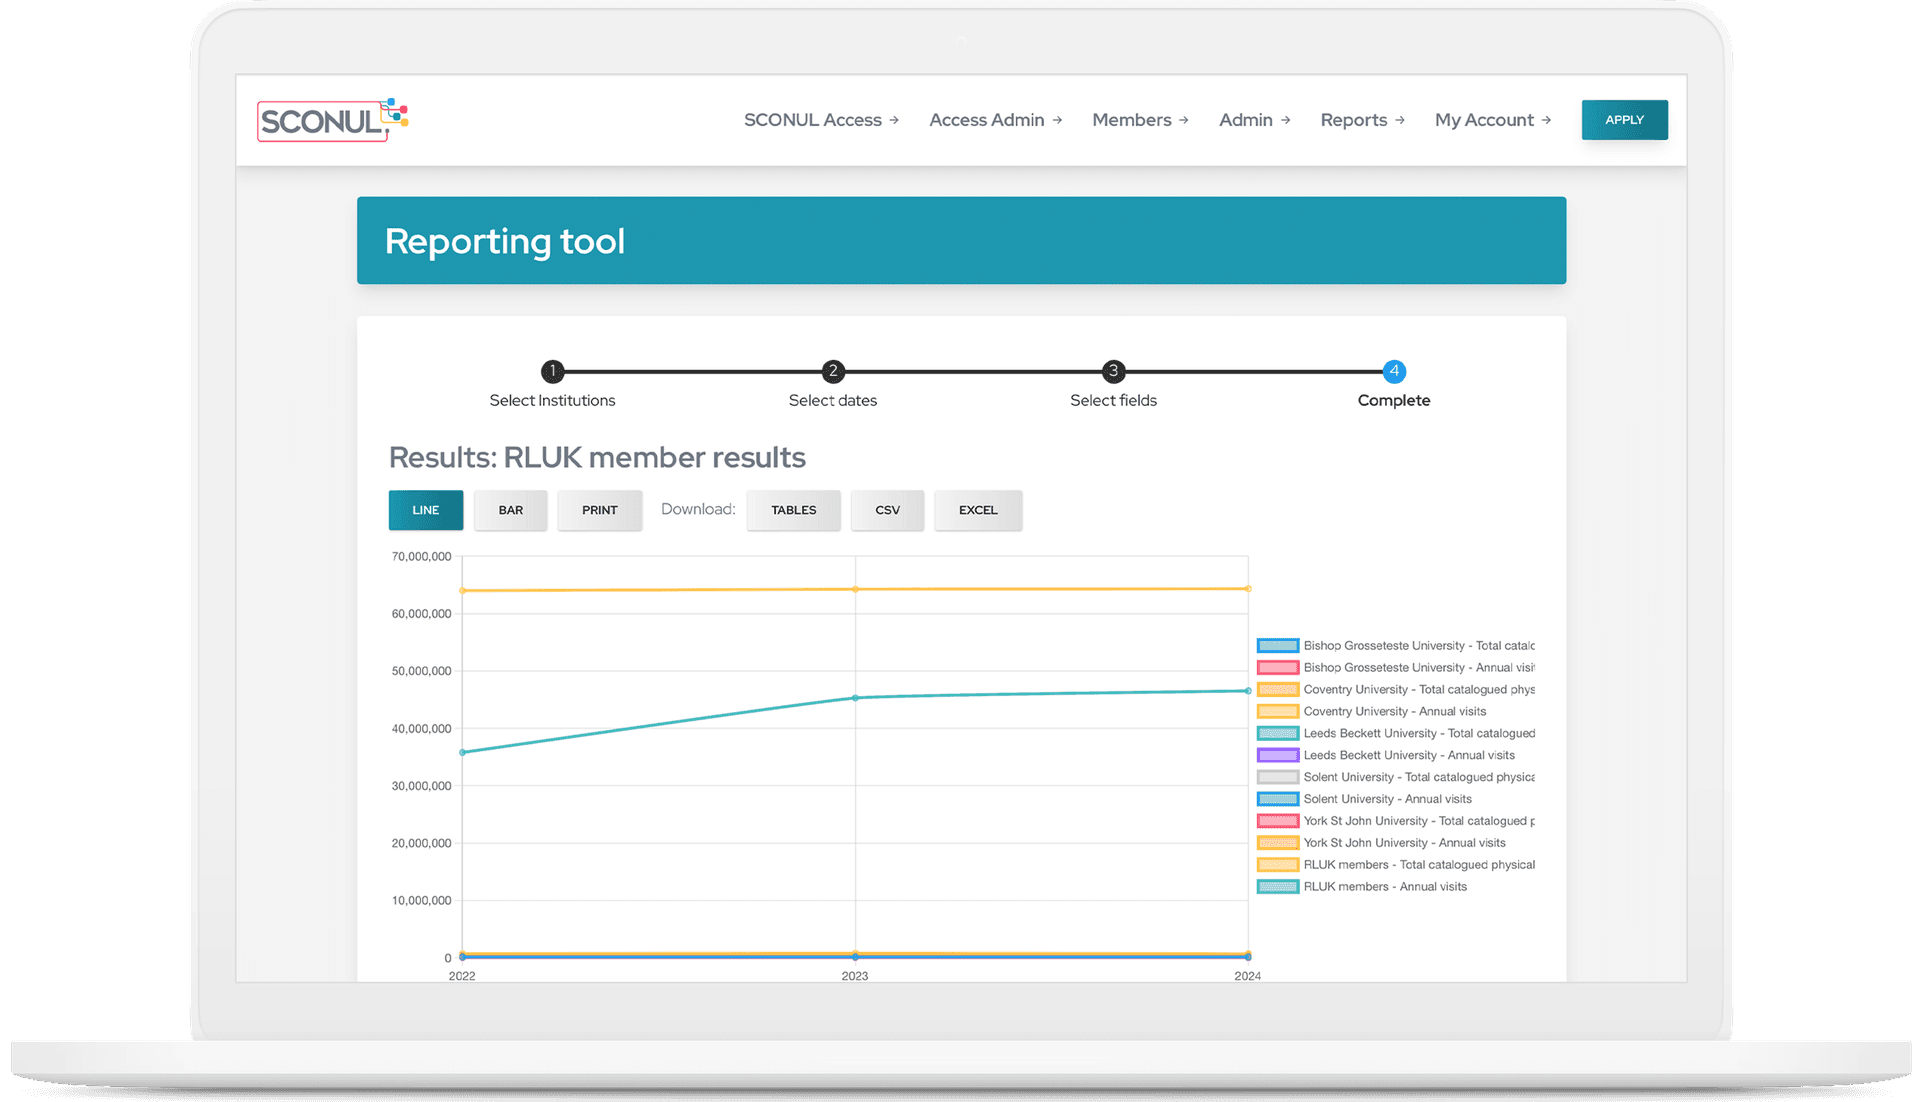Click the Coventry University yellow legend swatch

tap(1277, 711)
